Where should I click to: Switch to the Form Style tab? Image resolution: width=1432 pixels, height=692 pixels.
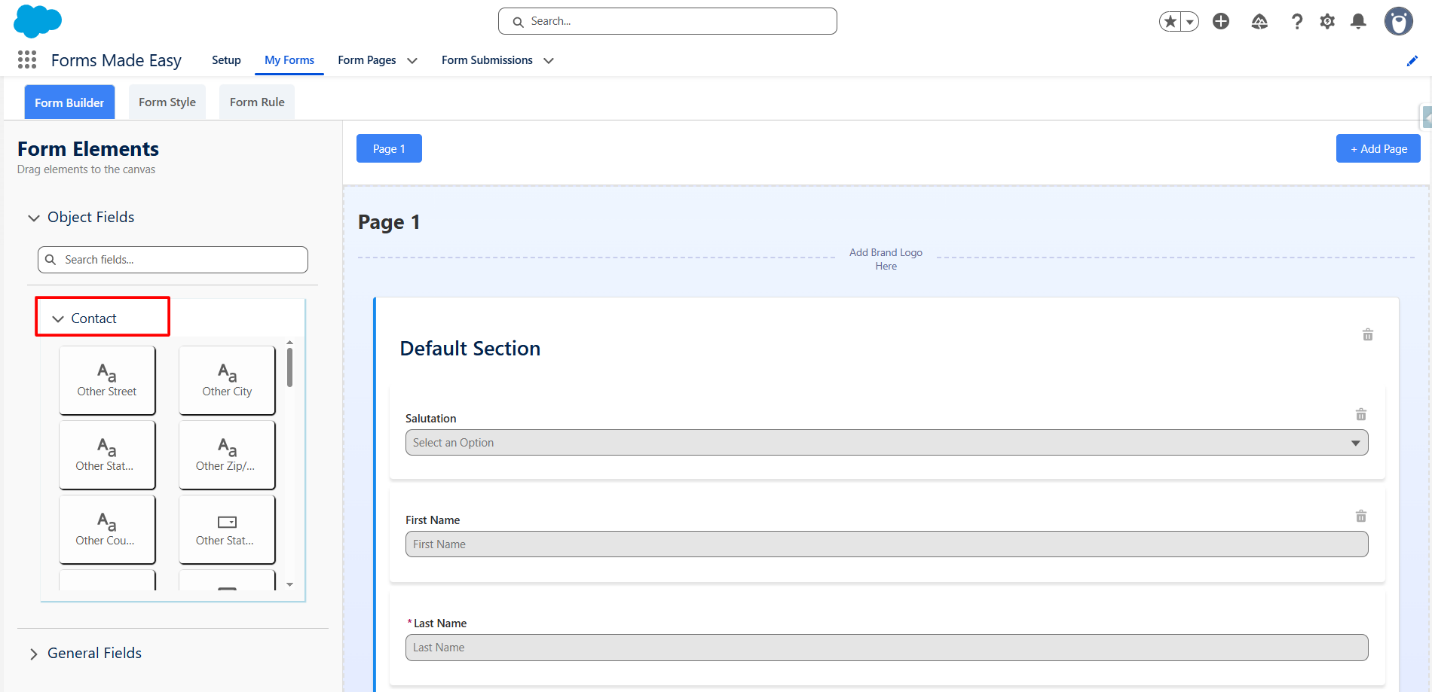pyautogui.click(x=167, y=102)
